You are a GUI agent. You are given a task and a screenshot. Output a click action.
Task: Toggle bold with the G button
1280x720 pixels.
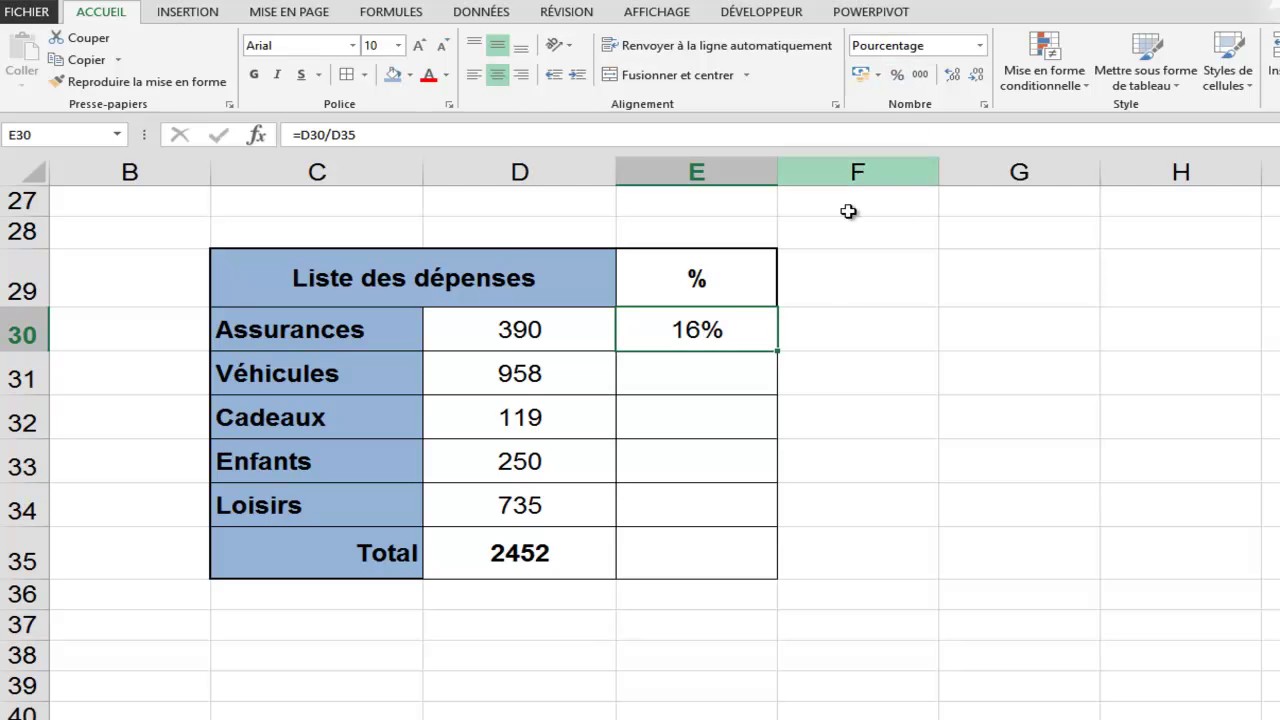click(253, 74)
